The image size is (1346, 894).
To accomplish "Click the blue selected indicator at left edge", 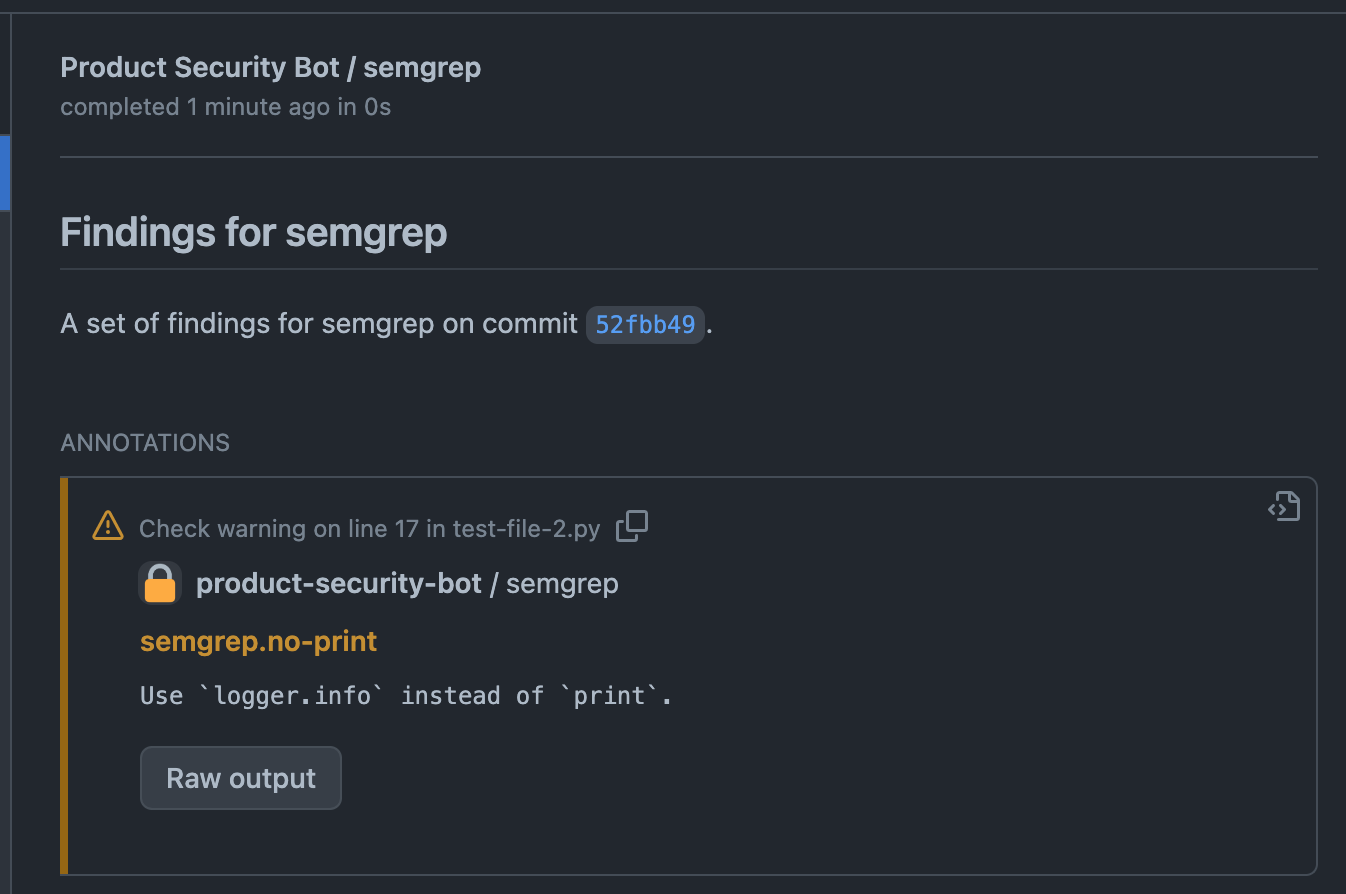I will coord(5,172).
